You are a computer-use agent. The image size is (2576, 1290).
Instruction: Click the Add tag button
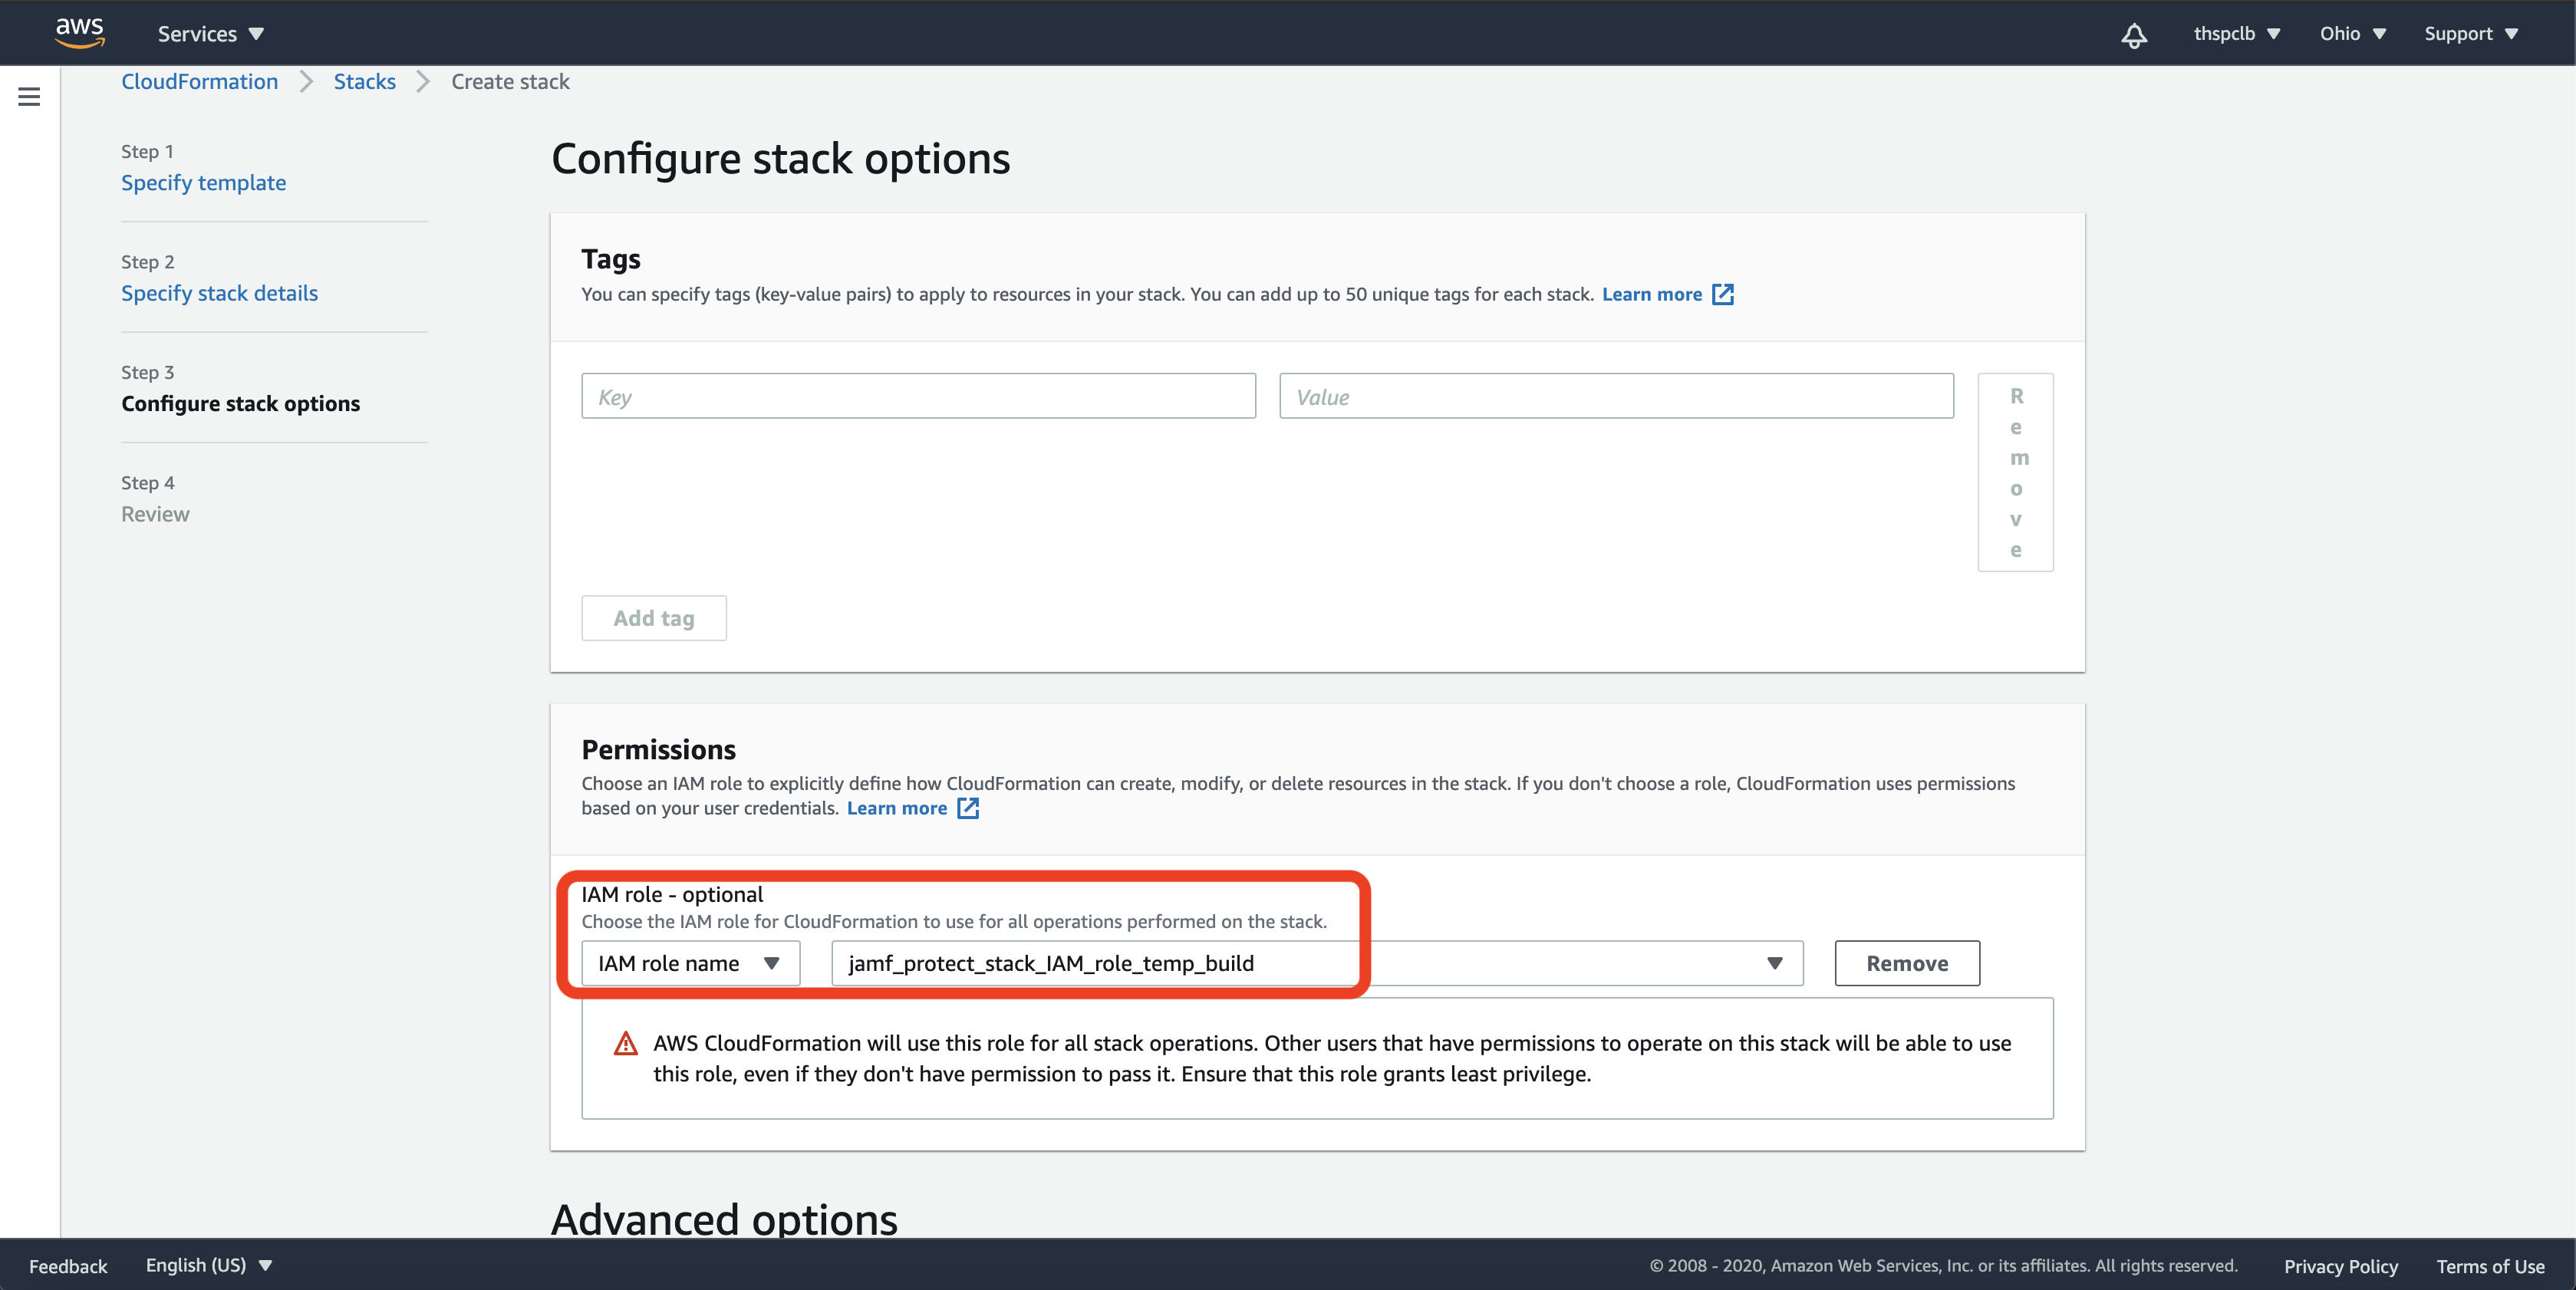pos(654,618)
